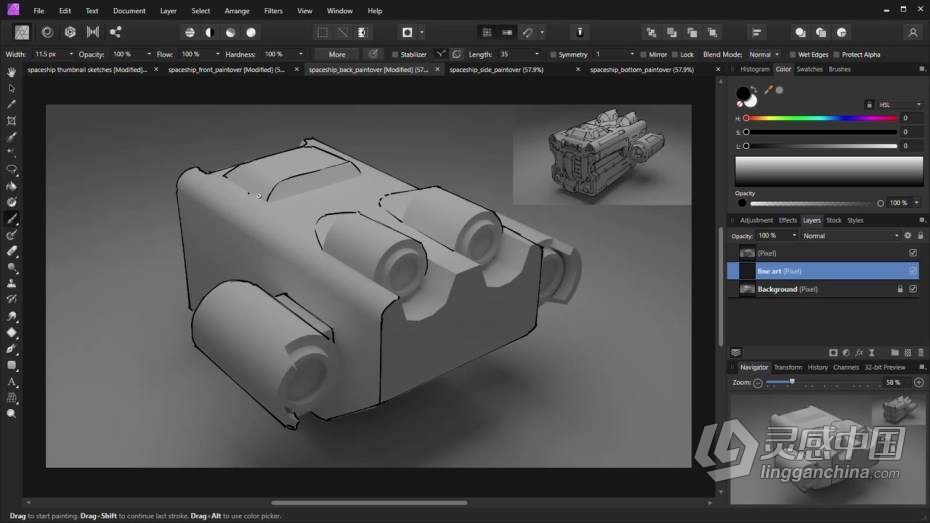Delete layer trash icon in Layers panel
The width and height of the screenshot is (930, 523).
pos(921,353)
